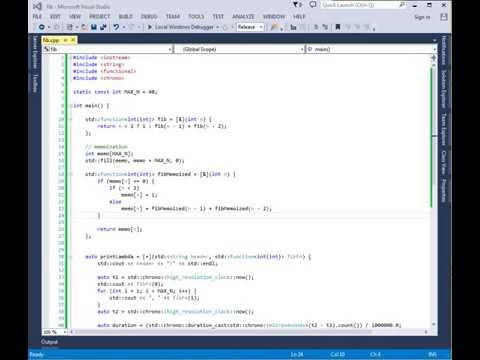Viewport: 480px width, 360px height.
Task: Open the Output panel tab
Action: click(49, 342)
